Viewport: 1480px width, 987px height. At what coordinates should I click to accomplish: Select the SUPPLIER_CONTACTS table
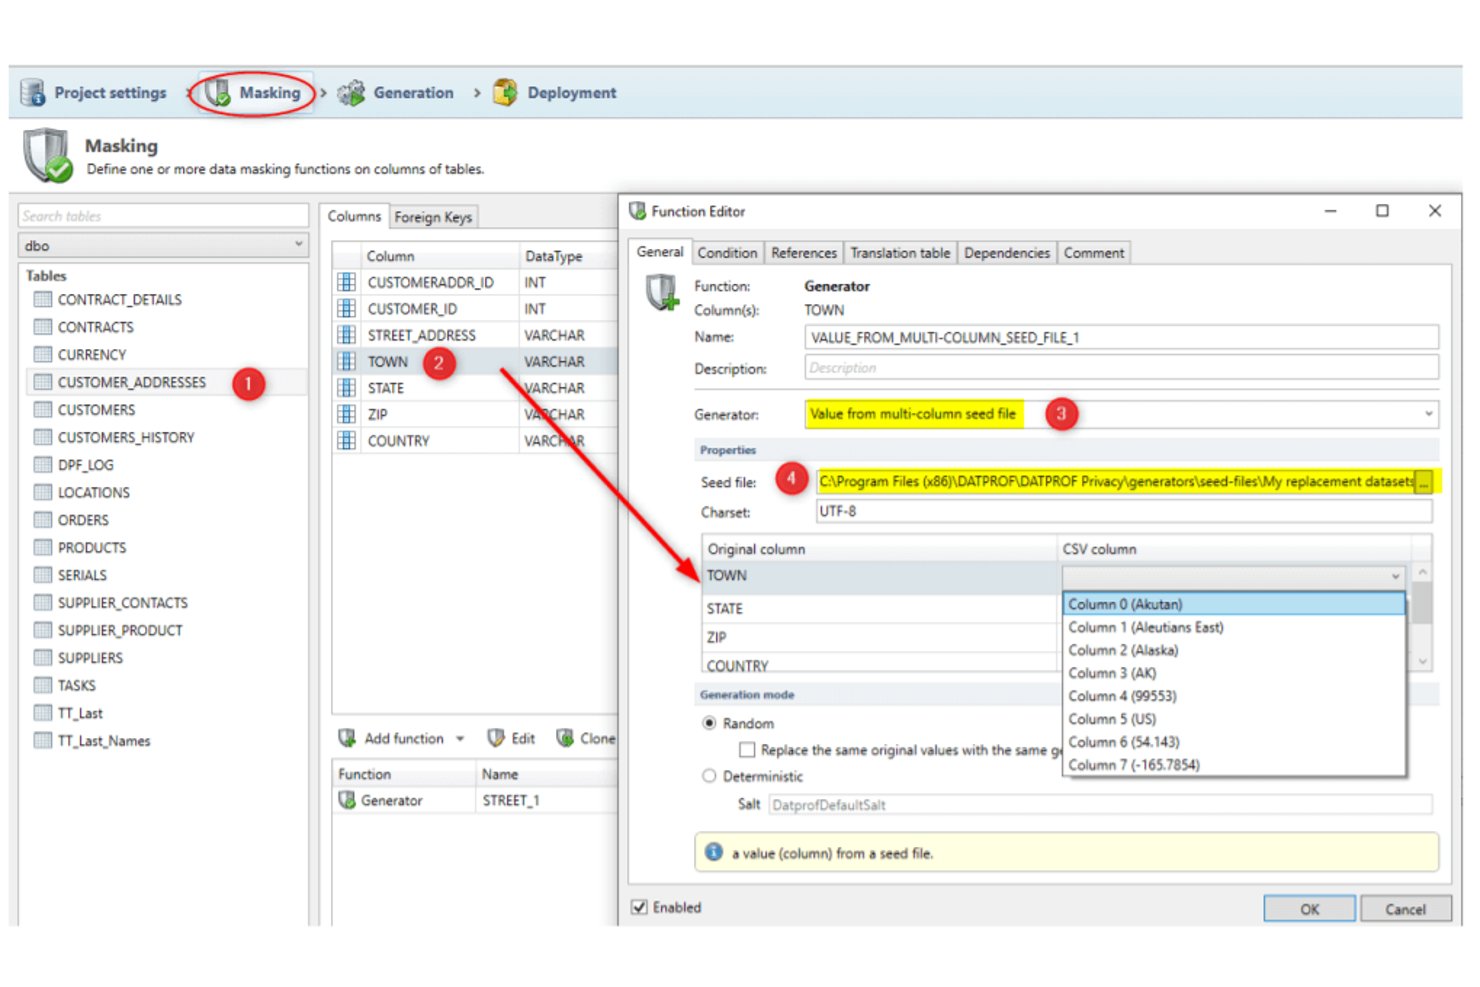pyautogui.click(x=122, y=602)
